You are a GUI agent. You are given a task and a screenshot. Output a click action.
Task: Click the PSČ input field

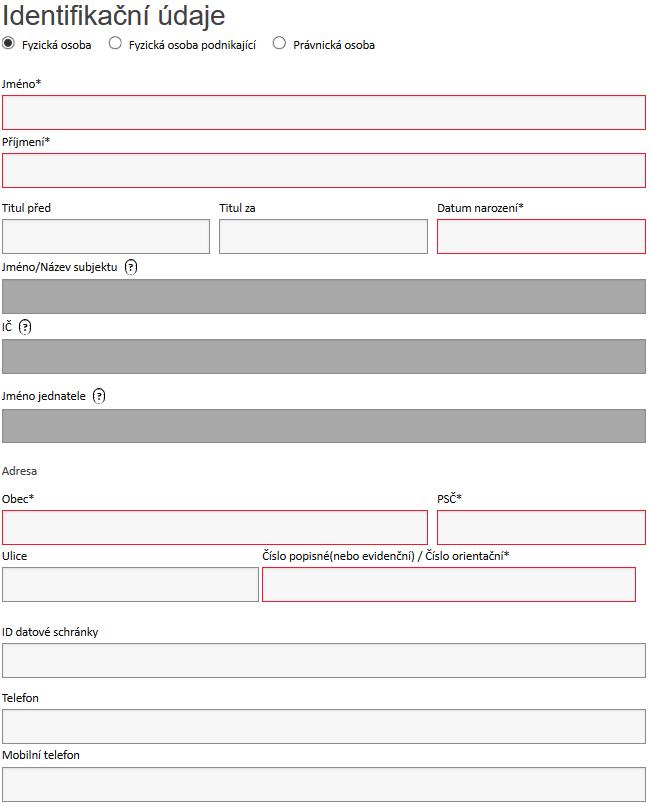click(x=541, y=528)
